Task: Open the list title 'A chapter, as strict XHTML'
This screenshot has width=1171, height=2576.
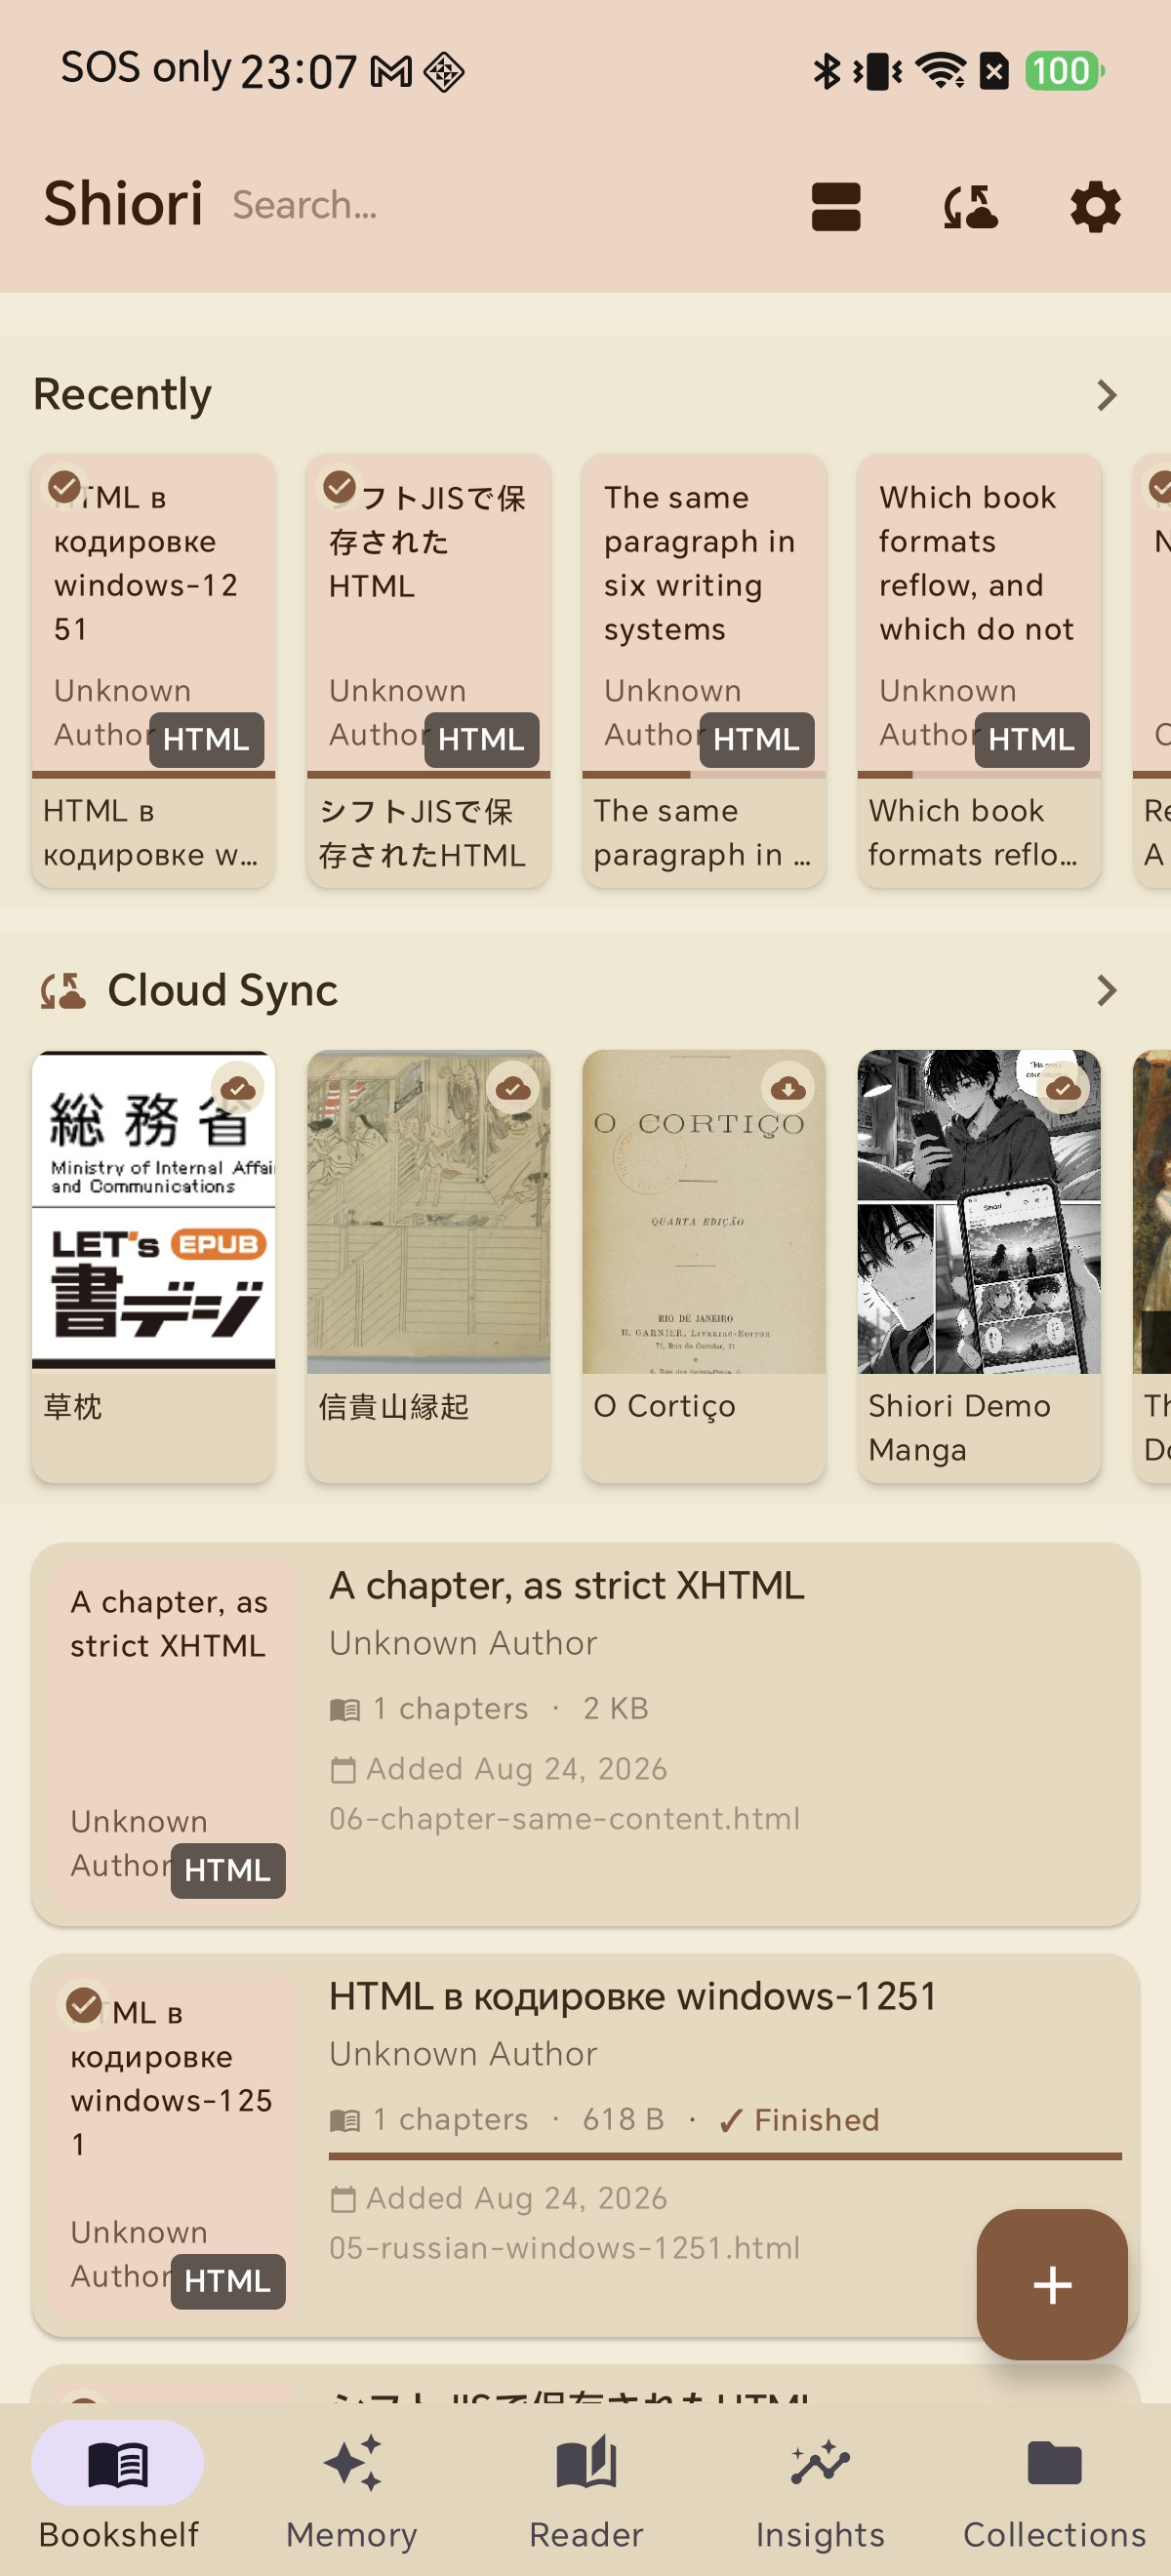Action: 566,1586
